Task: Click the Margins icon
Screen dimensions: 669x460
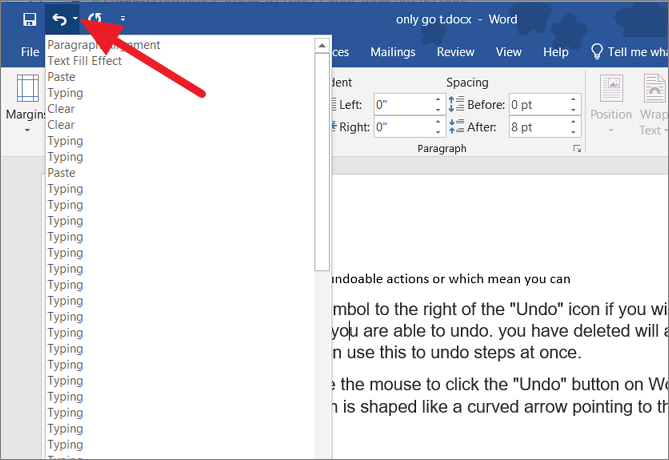Action: click(x=28, y=88)
